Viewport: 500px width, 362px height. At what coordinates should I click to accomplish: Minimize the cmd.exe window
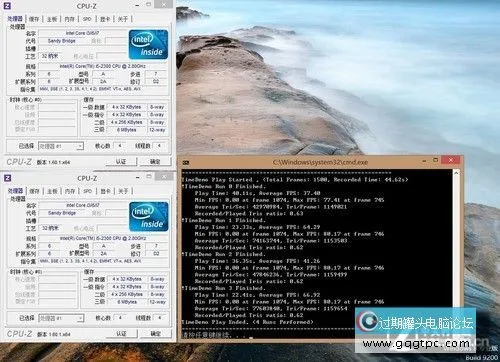pyautogui.click(x=424, y=161)
